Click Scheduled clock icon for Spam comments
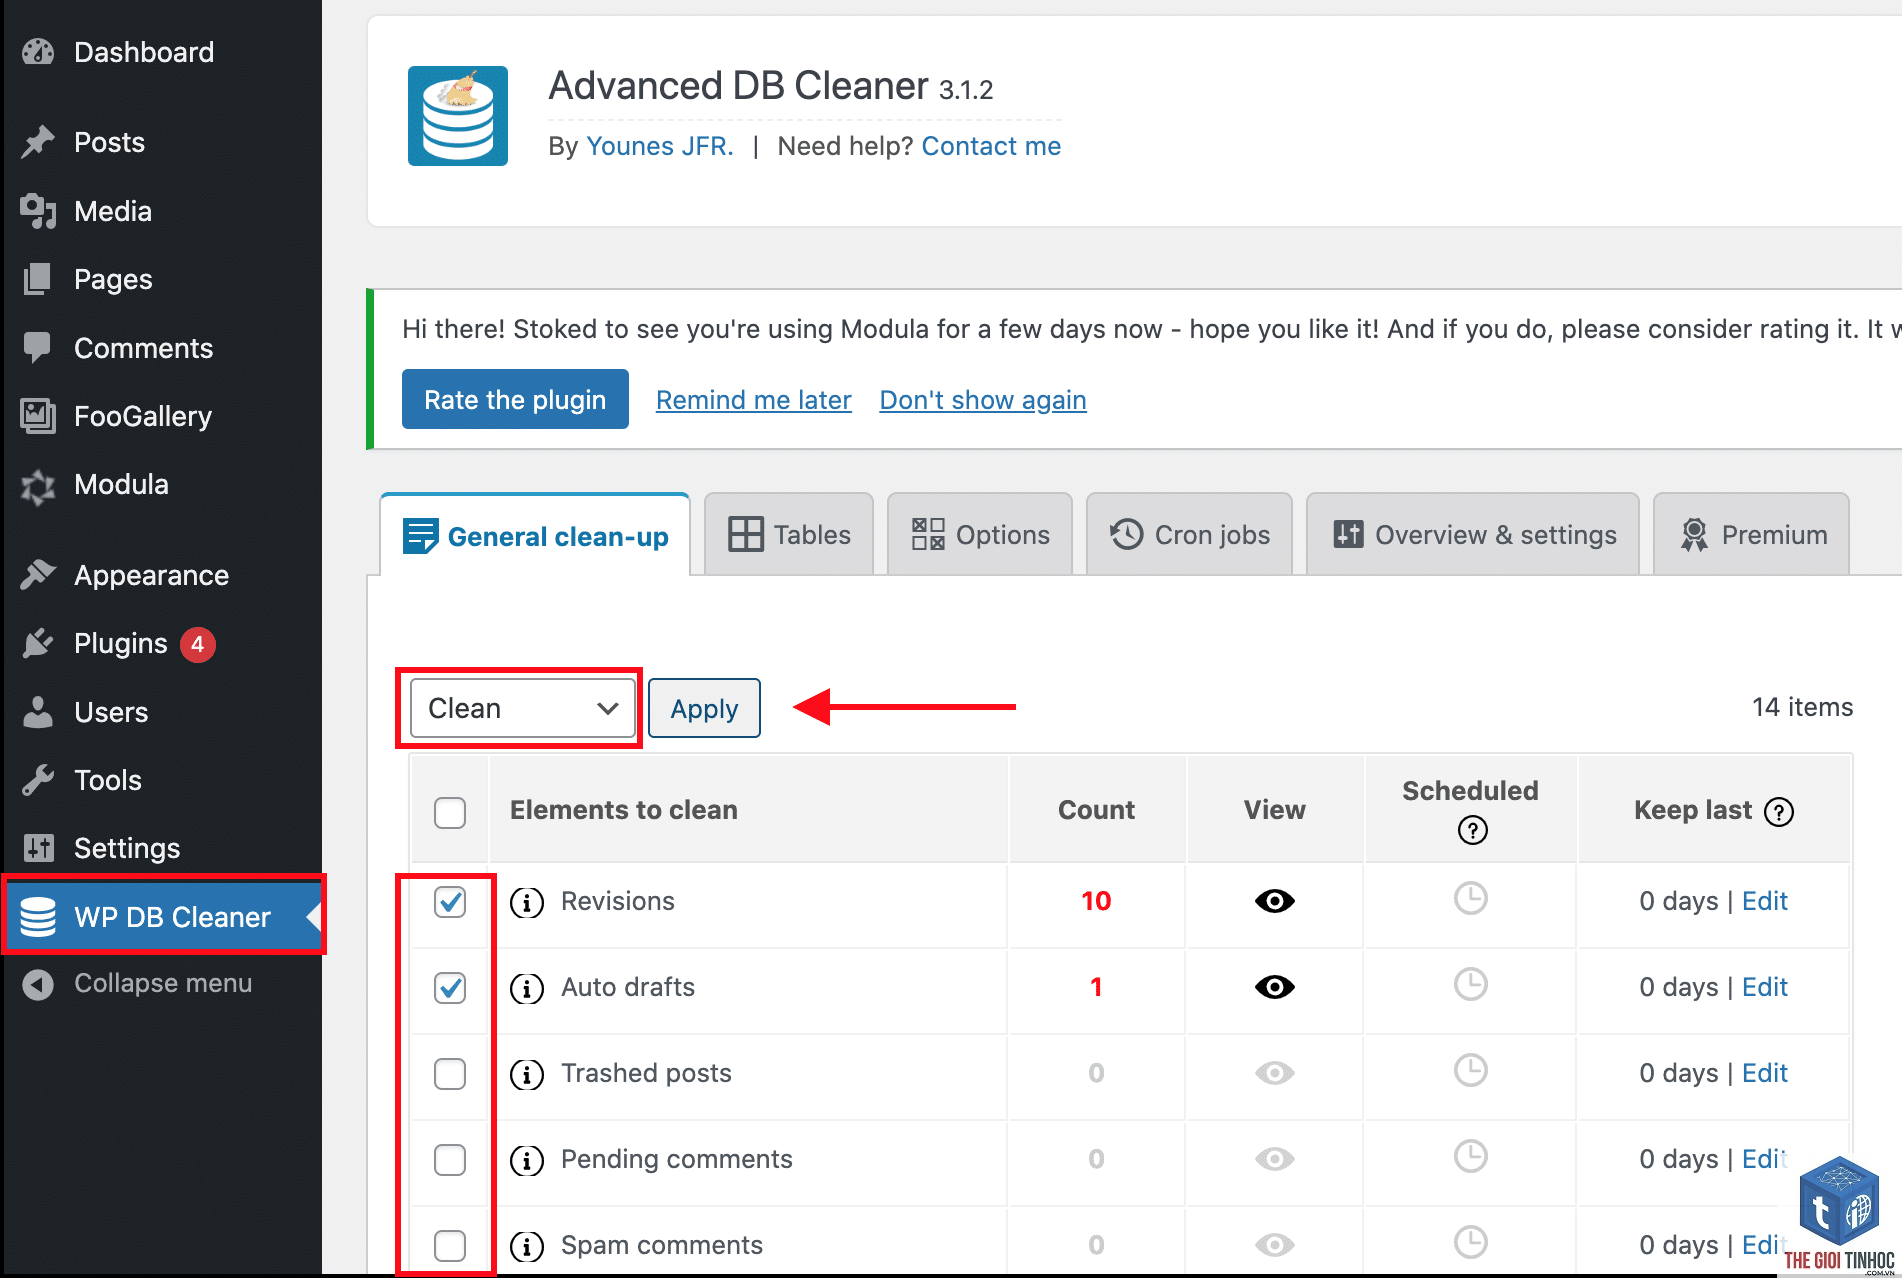Image resolution: width=1902 pixels, height=1278 pixels. tap(1471, 1242)
